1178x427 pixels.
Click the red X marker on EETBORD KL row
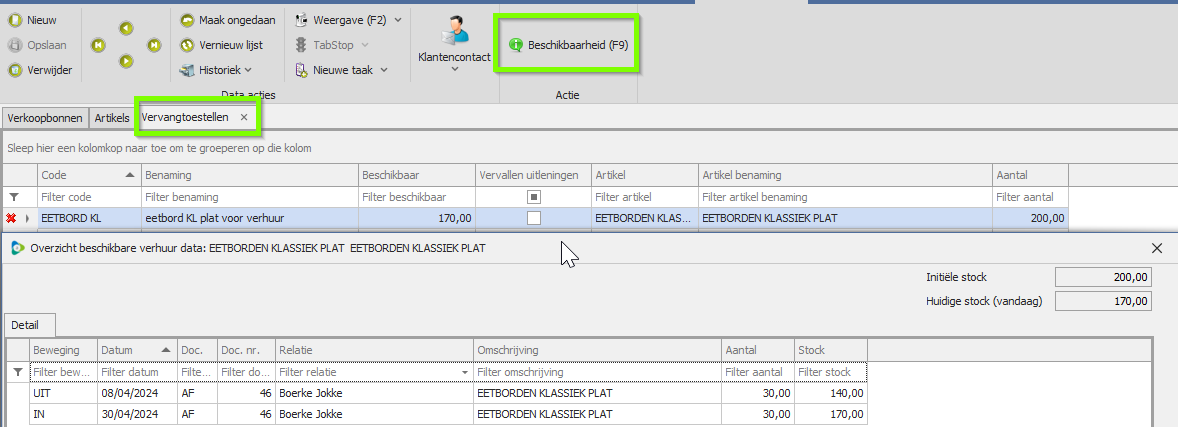11,218
